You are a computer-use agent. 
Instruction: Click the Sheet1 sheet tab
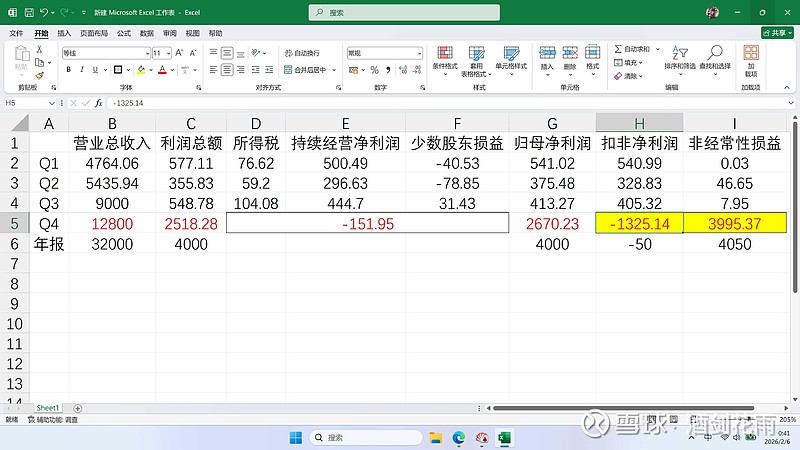47,408
